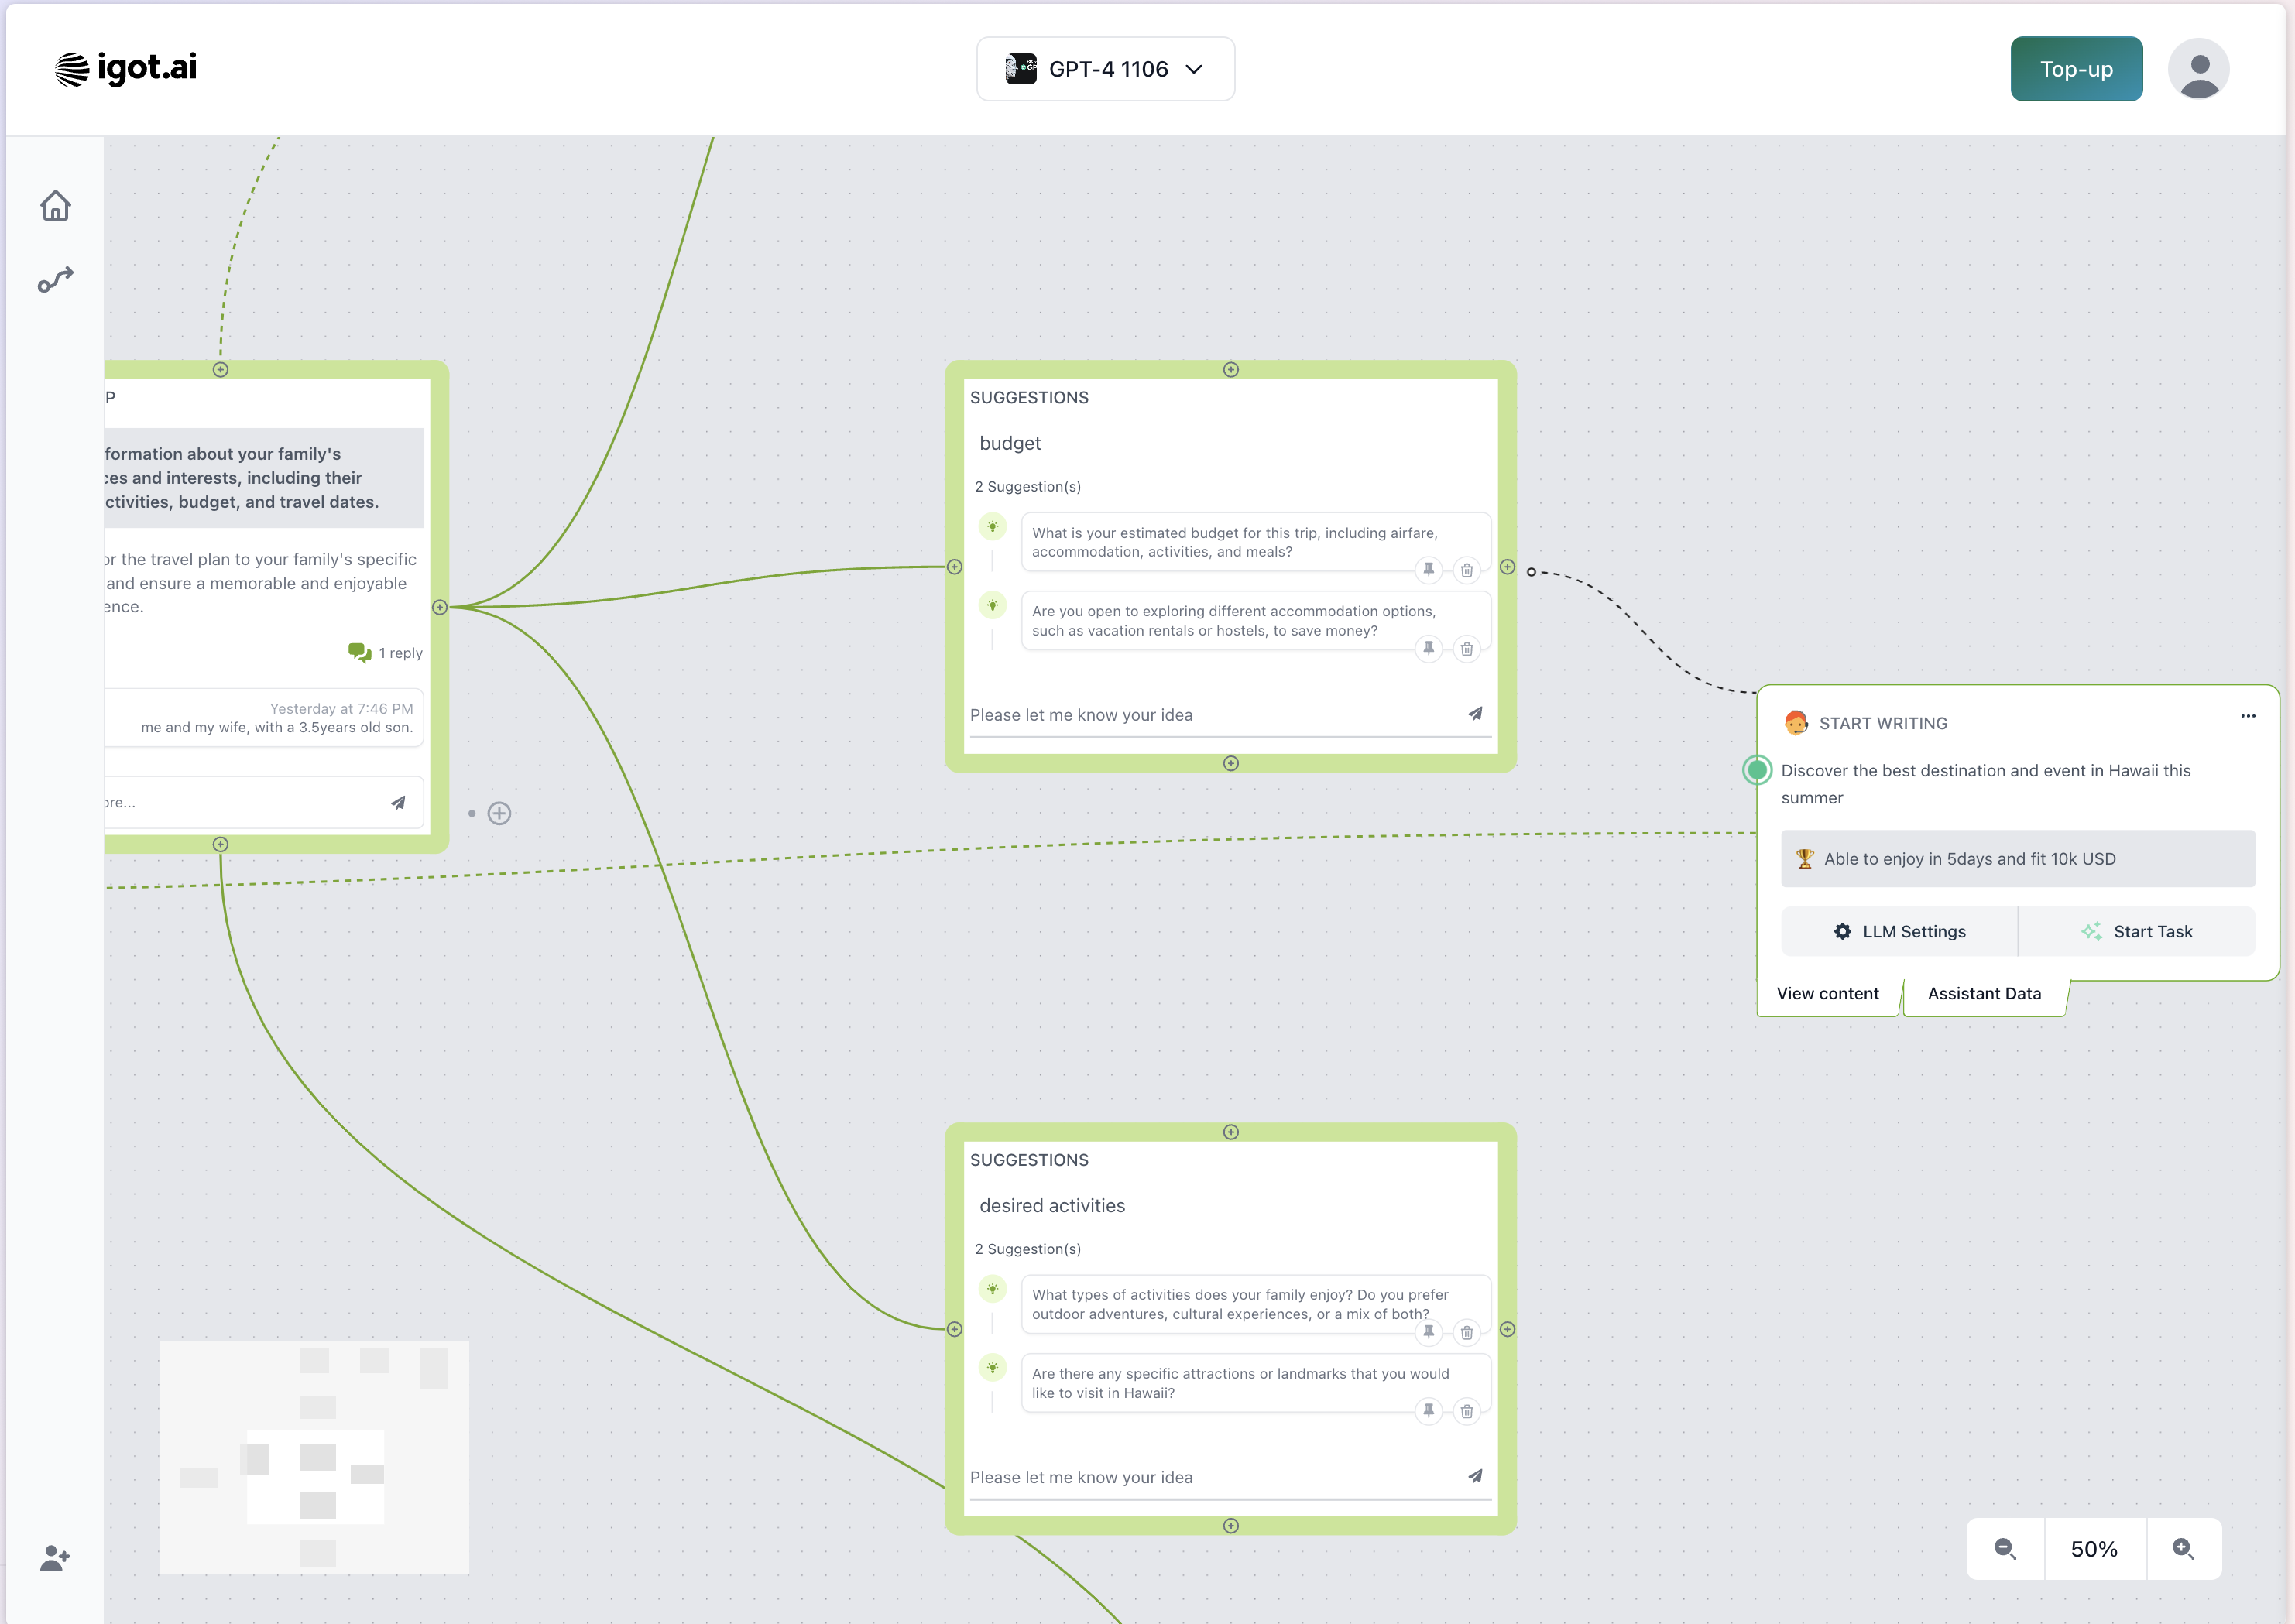Toggle green status circle on Start Writing card

pos(1757,770)
